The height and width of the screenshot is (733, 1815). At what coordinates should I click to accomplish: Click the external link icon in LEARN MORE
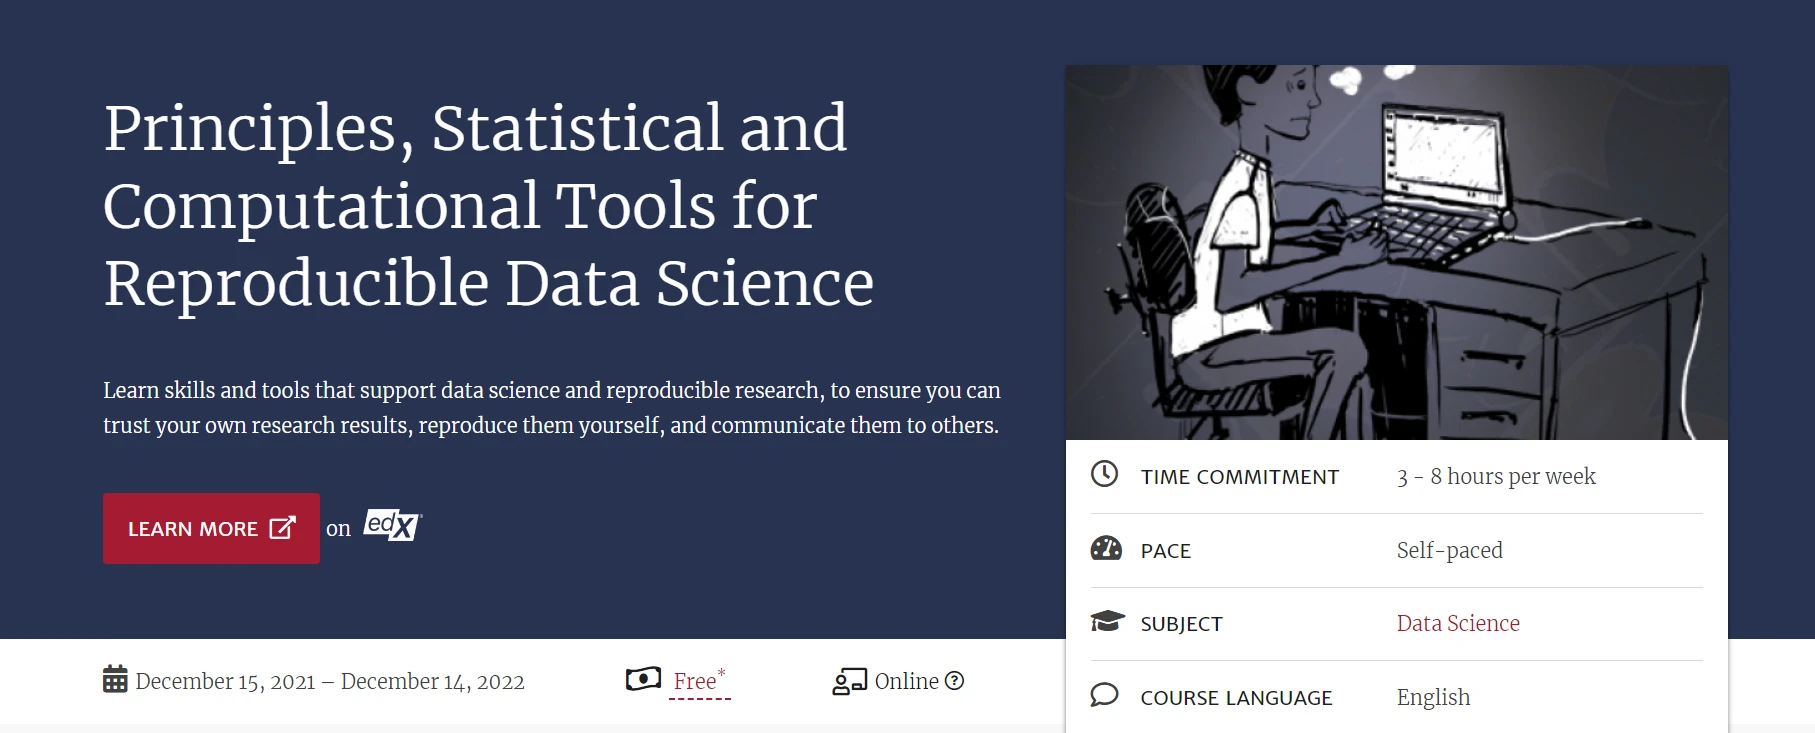(x=283, y=527)
